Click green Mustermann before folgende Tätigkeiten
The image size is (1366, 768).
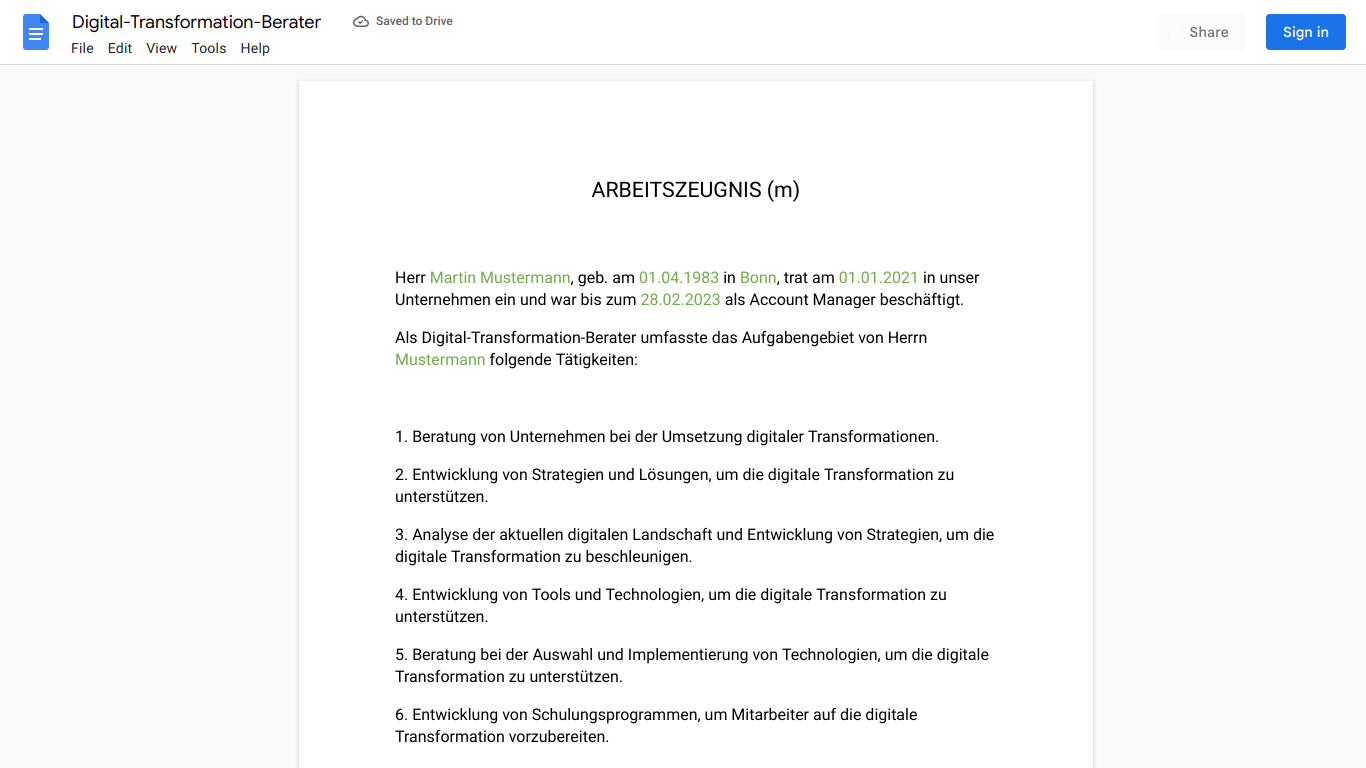tap(440, 360)
